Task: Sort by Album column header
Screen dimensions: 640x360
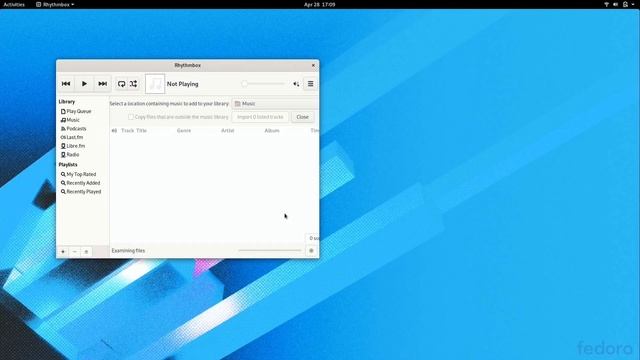Action: (x=272, y=131)
